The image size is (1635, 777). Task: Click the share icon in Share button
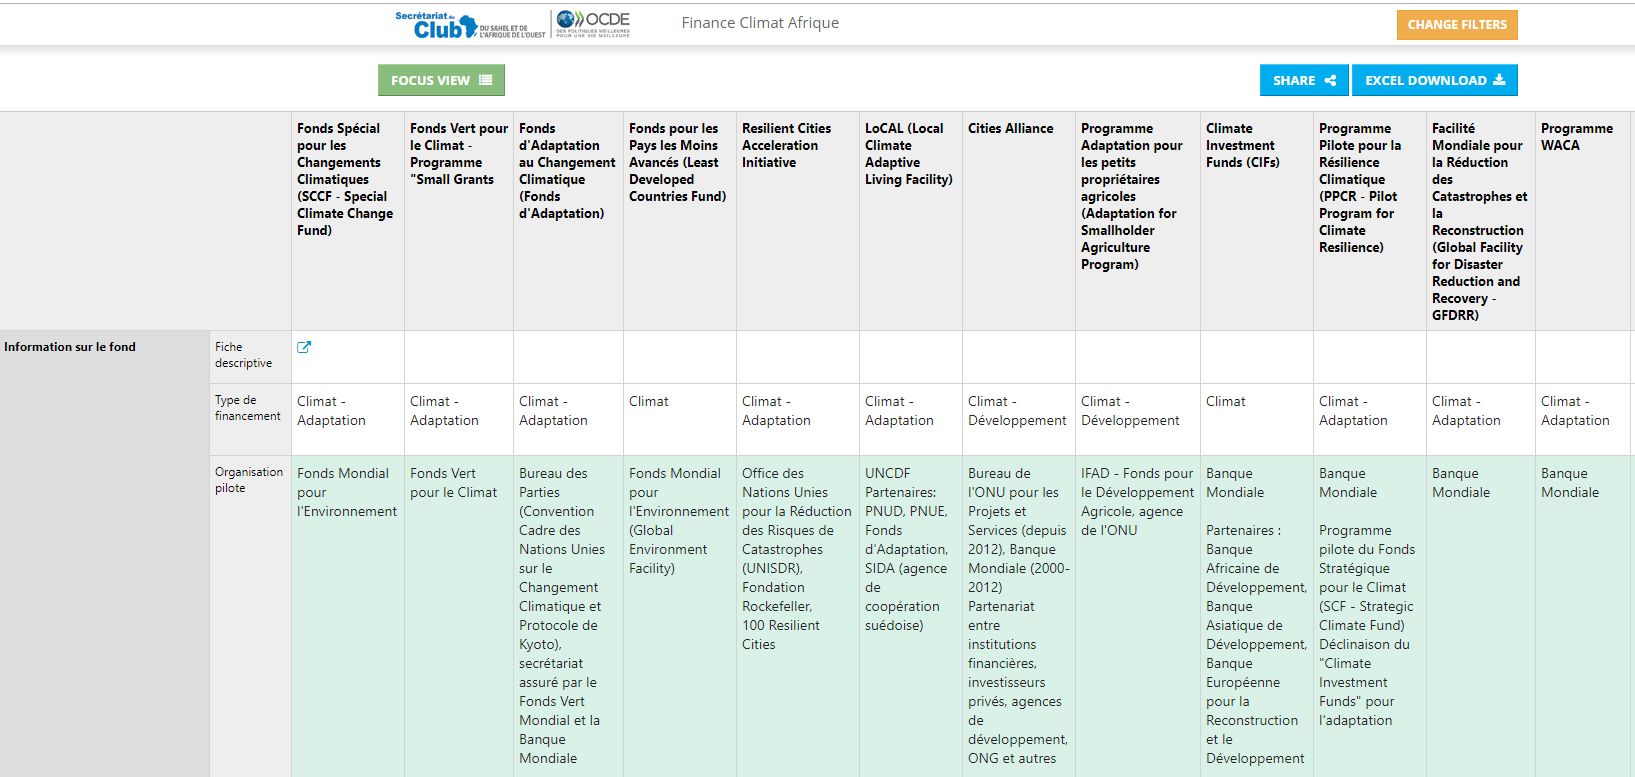coord(1330,81)
